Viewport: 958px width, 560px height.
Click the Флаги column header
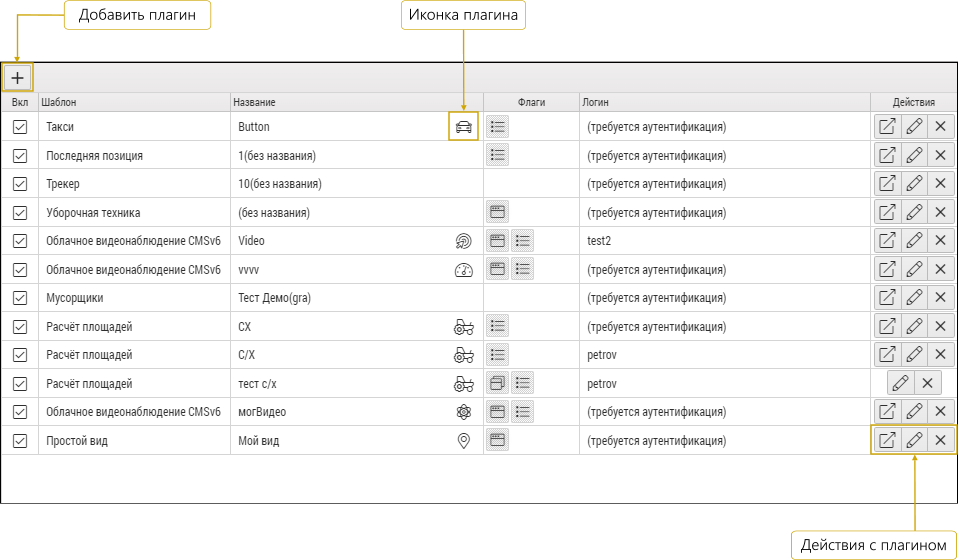click(532, 103)
